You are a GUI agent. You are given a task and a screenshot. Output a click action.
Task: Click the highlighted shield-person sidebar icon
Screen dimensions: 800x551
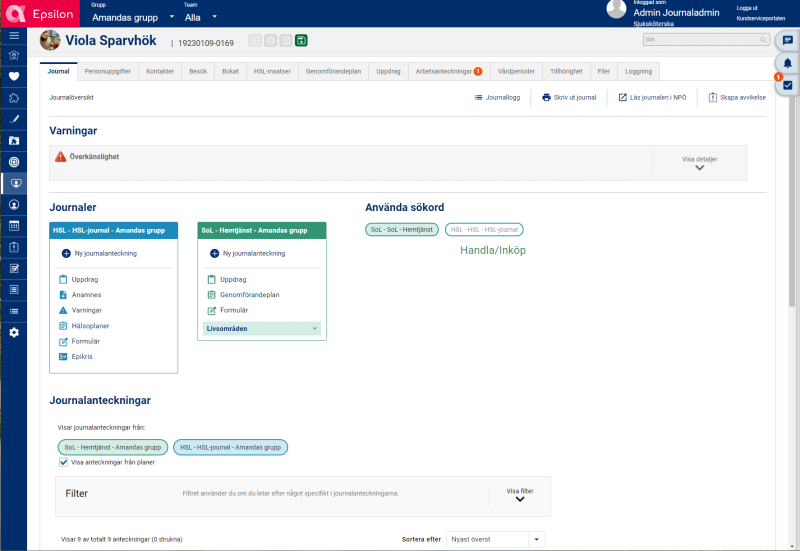click(15, 183)
